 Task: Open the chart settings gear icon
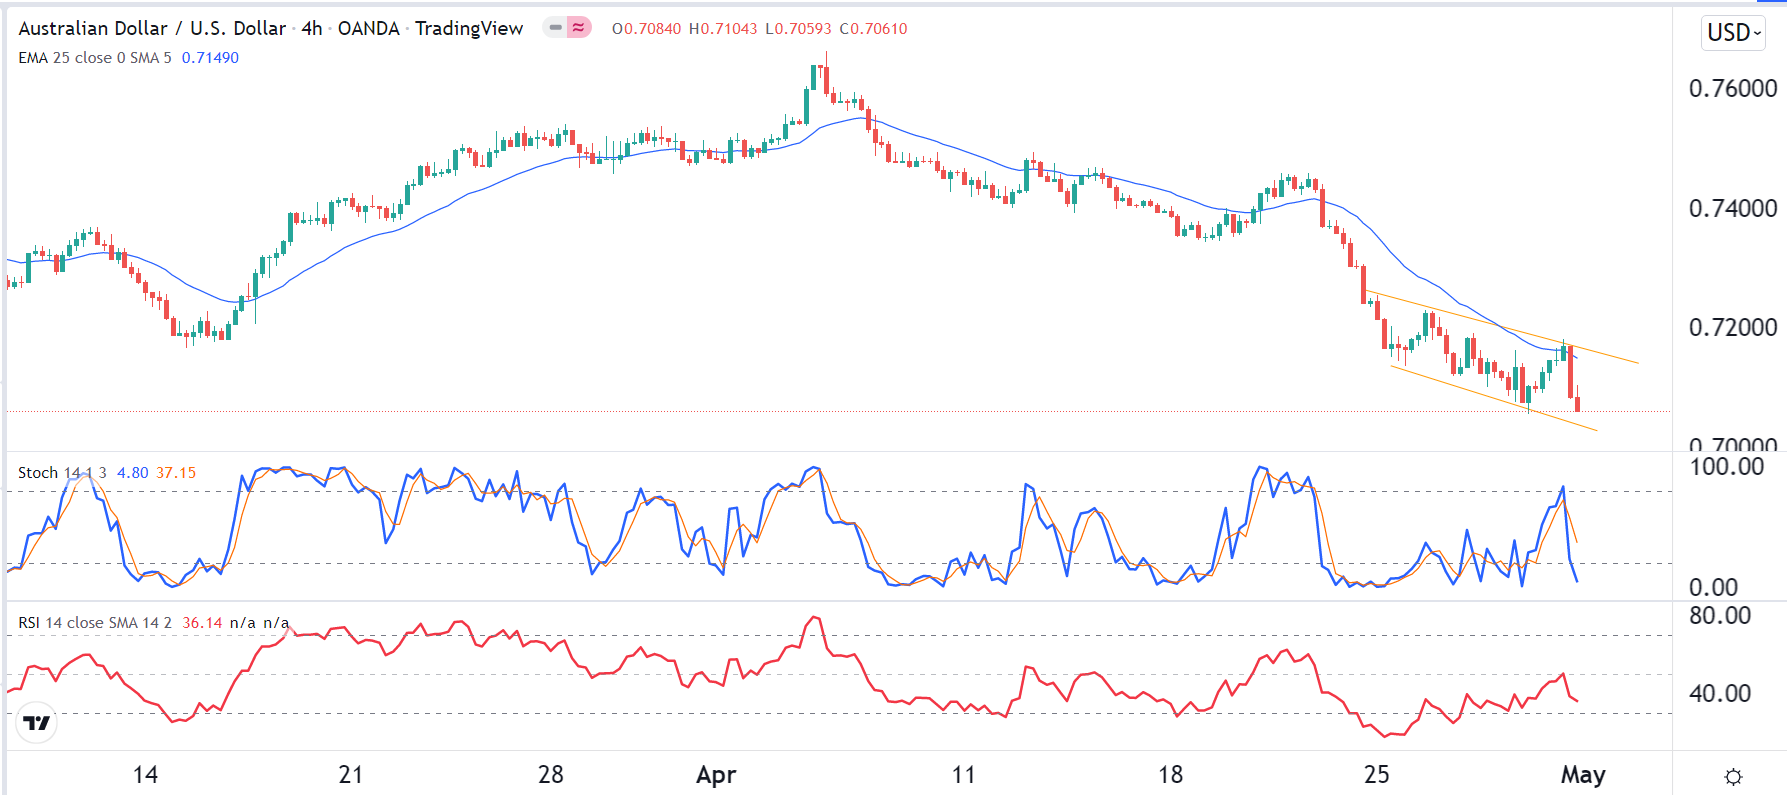click(x=1733, y=776)
